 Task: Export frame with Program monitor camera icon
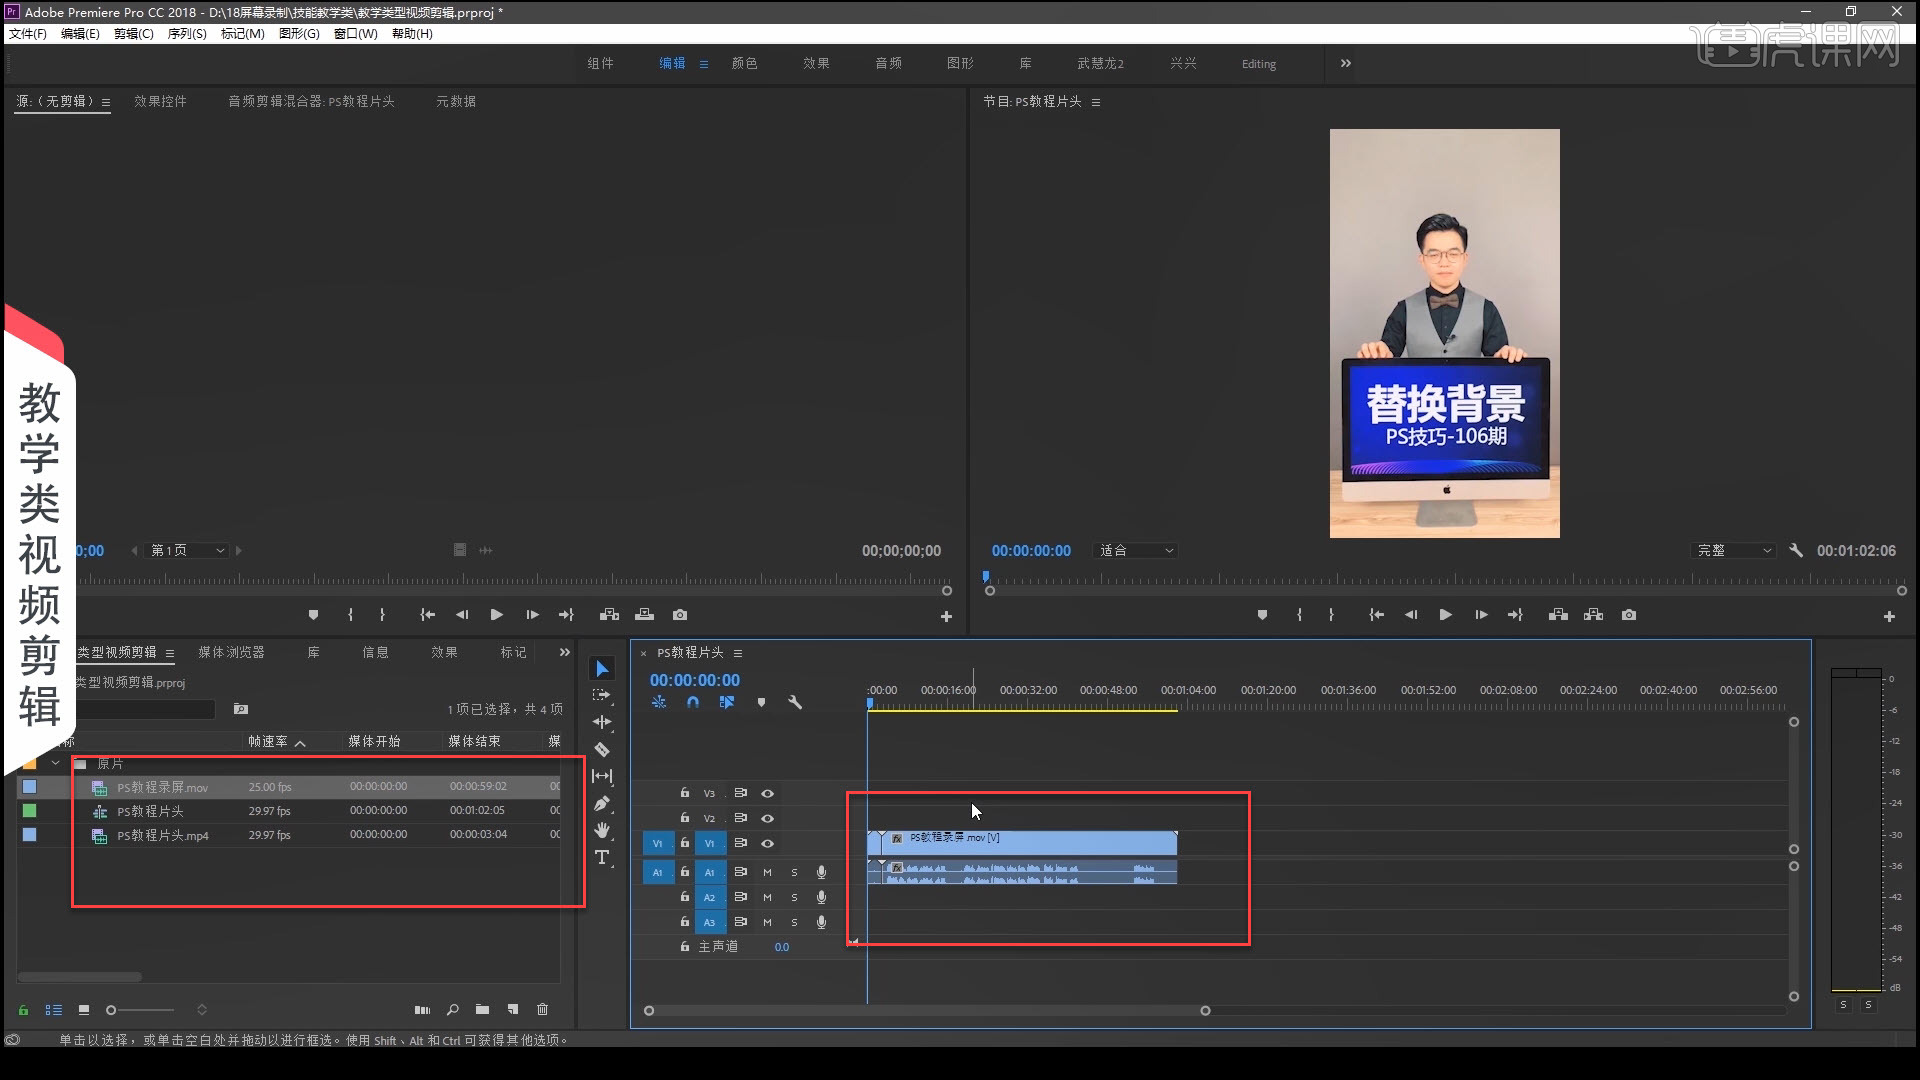click(1629, 615)
